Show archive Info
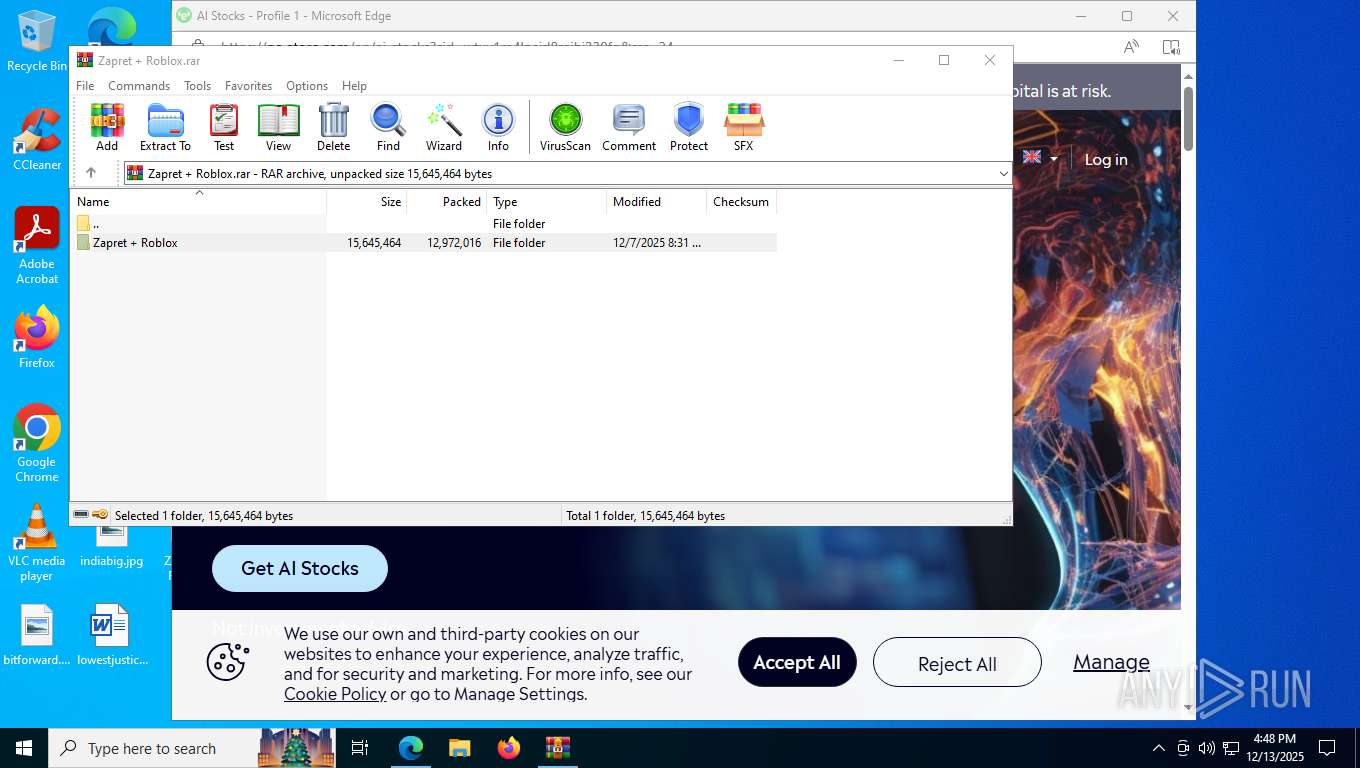This screenshot has width=1360, height=768. point(498,128)
